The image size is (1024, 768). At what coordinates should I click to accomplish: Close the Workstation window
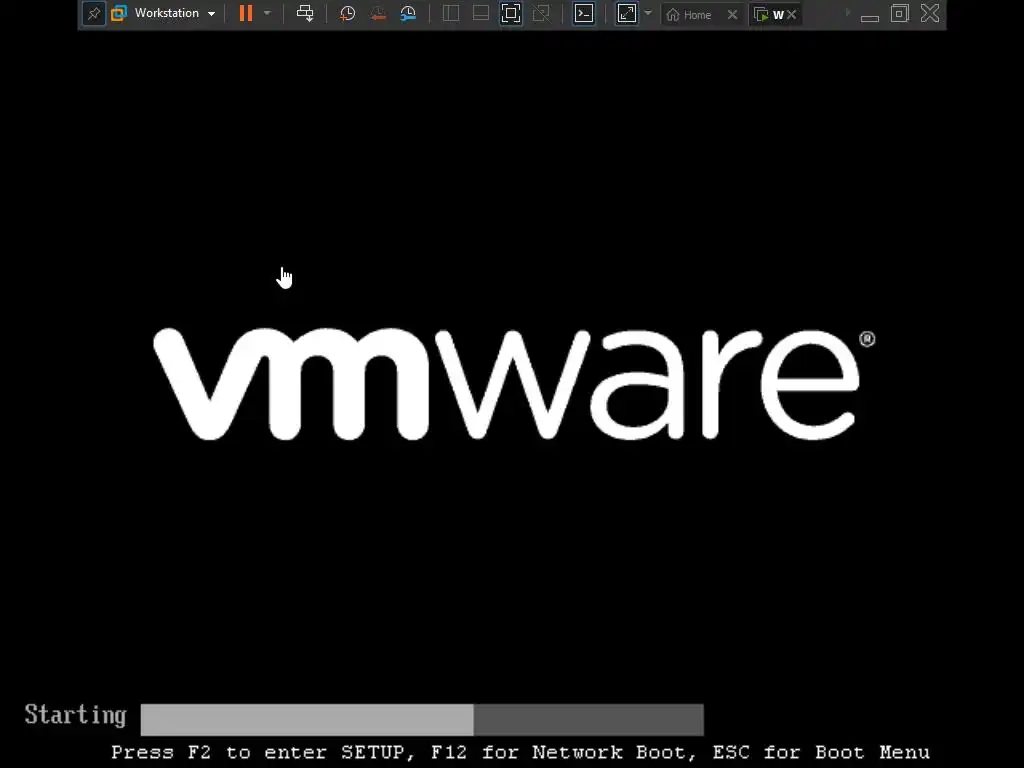tap(930, 13)
